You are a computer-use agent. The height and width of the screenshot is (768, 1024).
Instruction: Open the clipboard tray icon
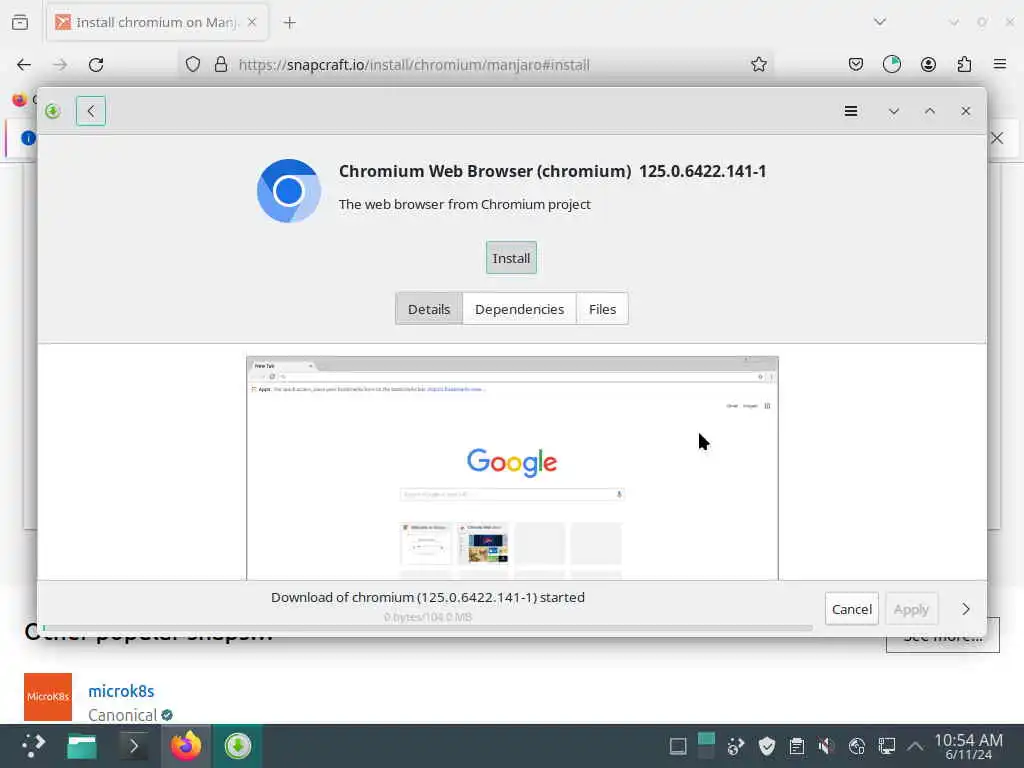click(x=797, y=746)
